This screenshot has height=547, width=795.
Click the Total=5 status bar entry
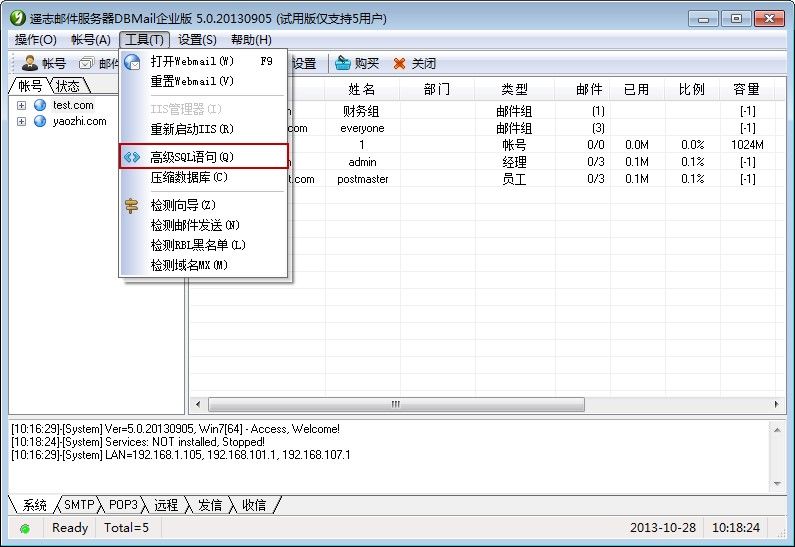(126, 528)
